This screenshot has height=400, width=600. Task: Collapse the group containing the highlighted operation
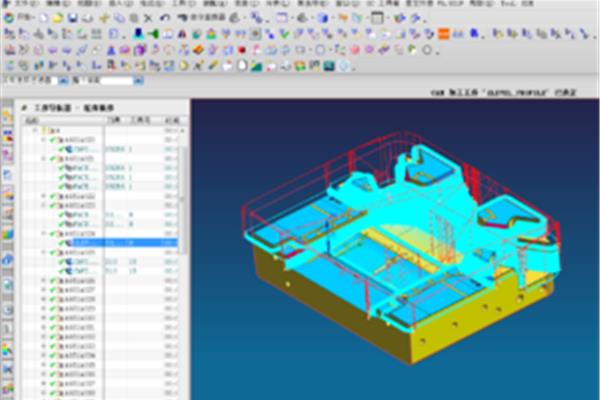[44, 233]
